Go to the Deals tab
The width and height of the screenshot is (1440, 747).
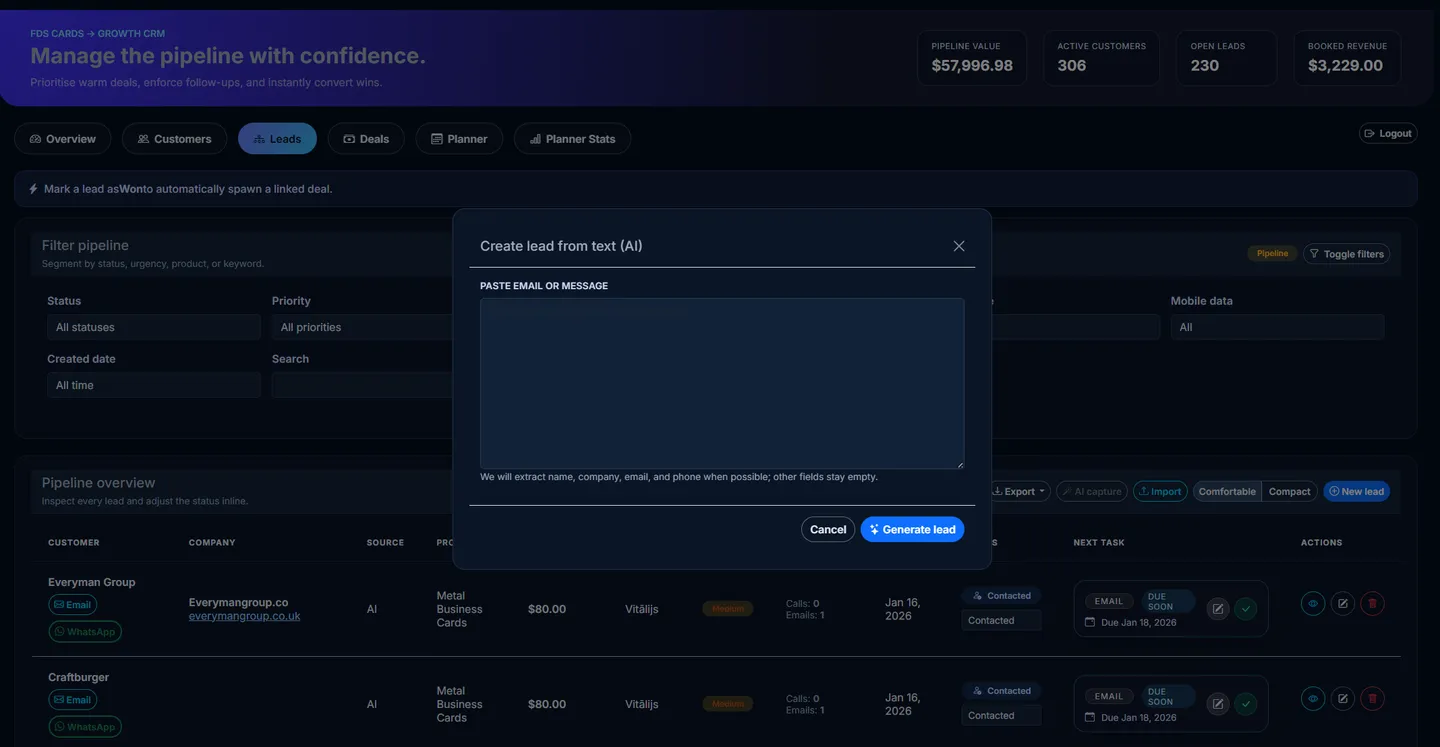tap(366, 139)
